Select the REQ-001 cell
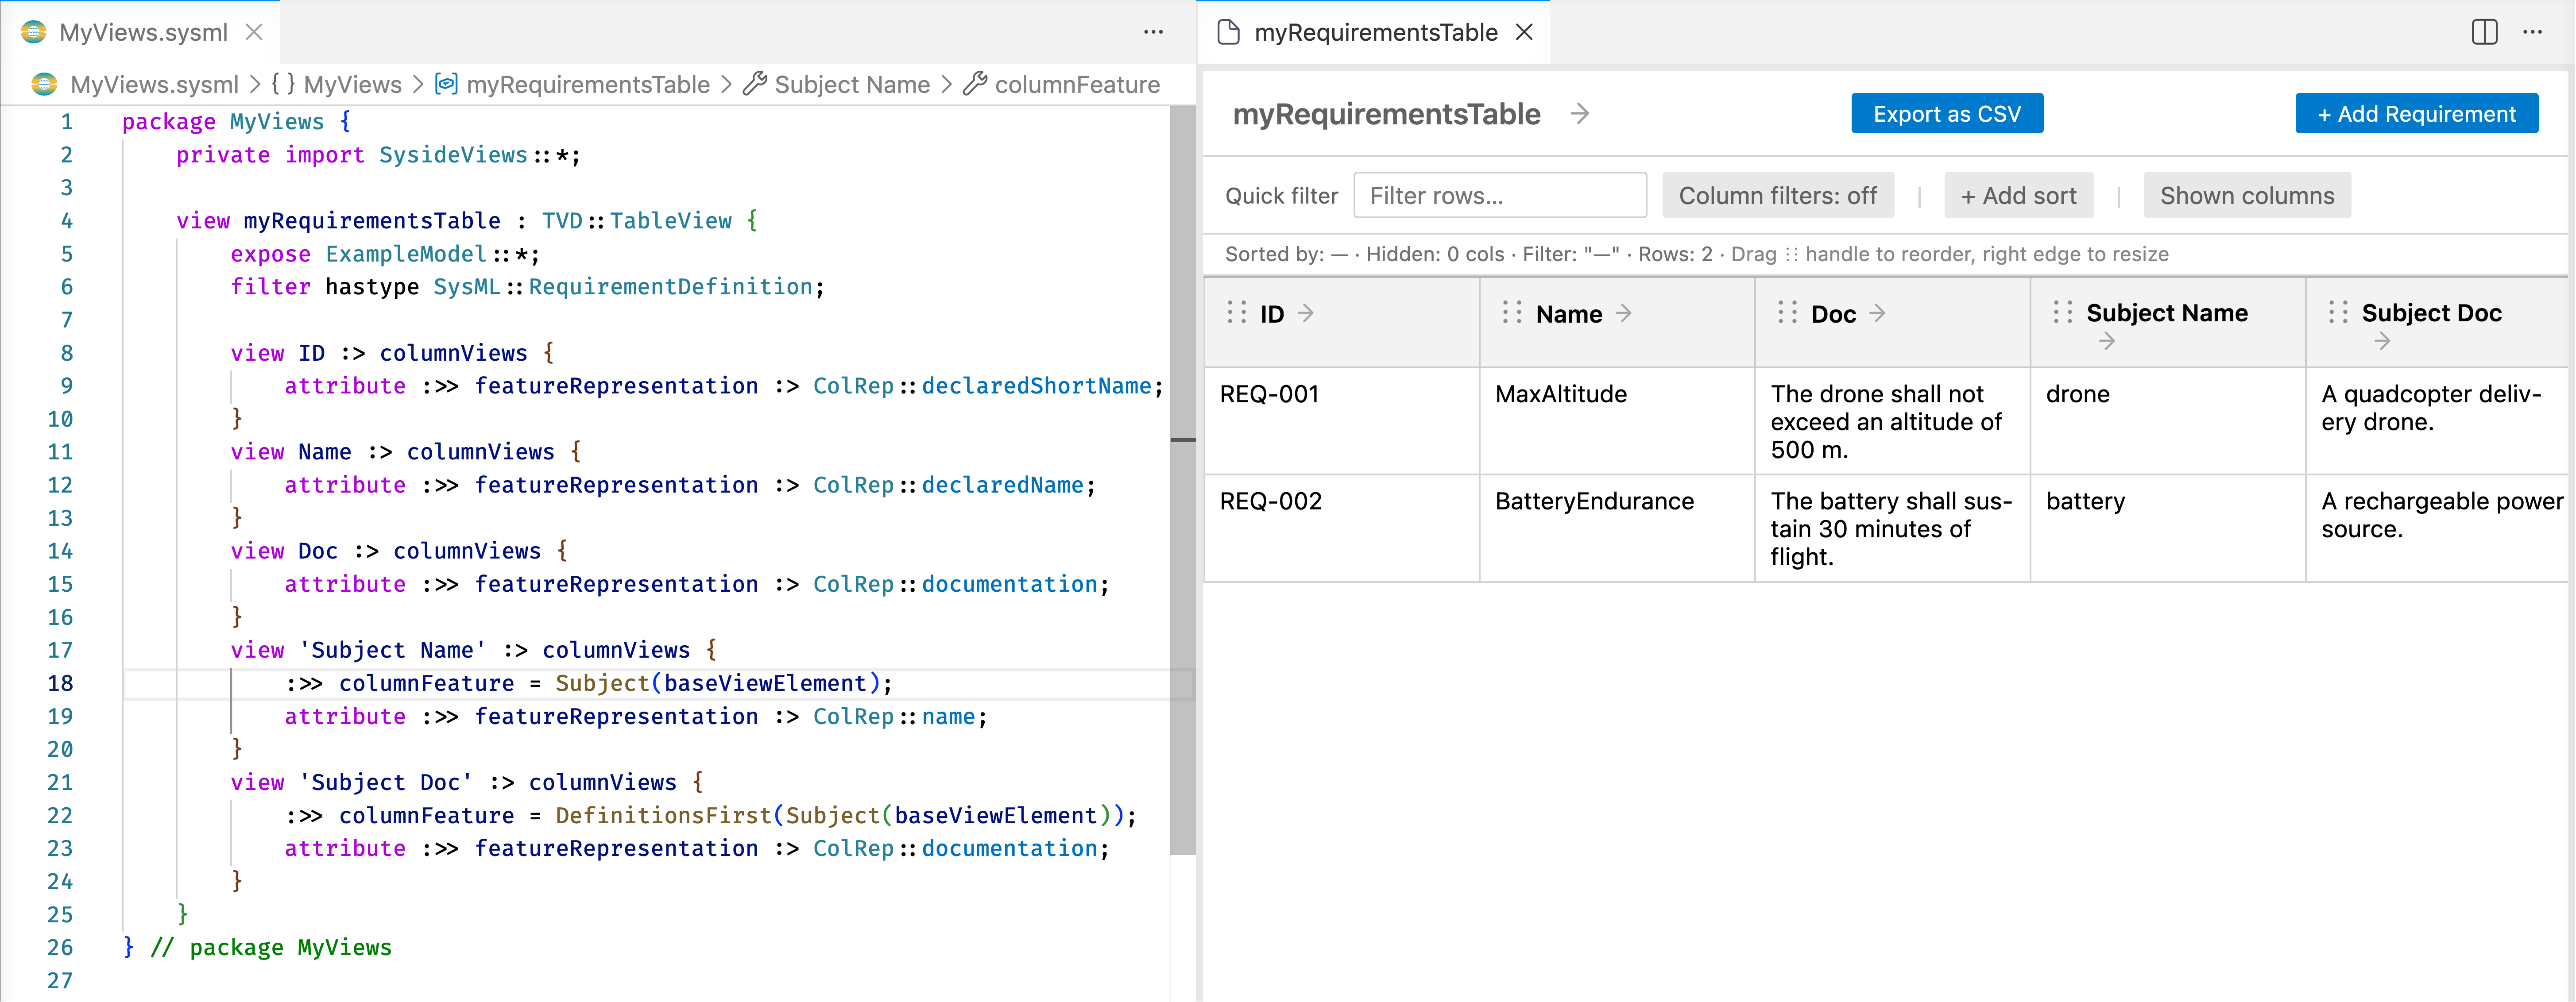2576x1002 pixels. 1341,421
